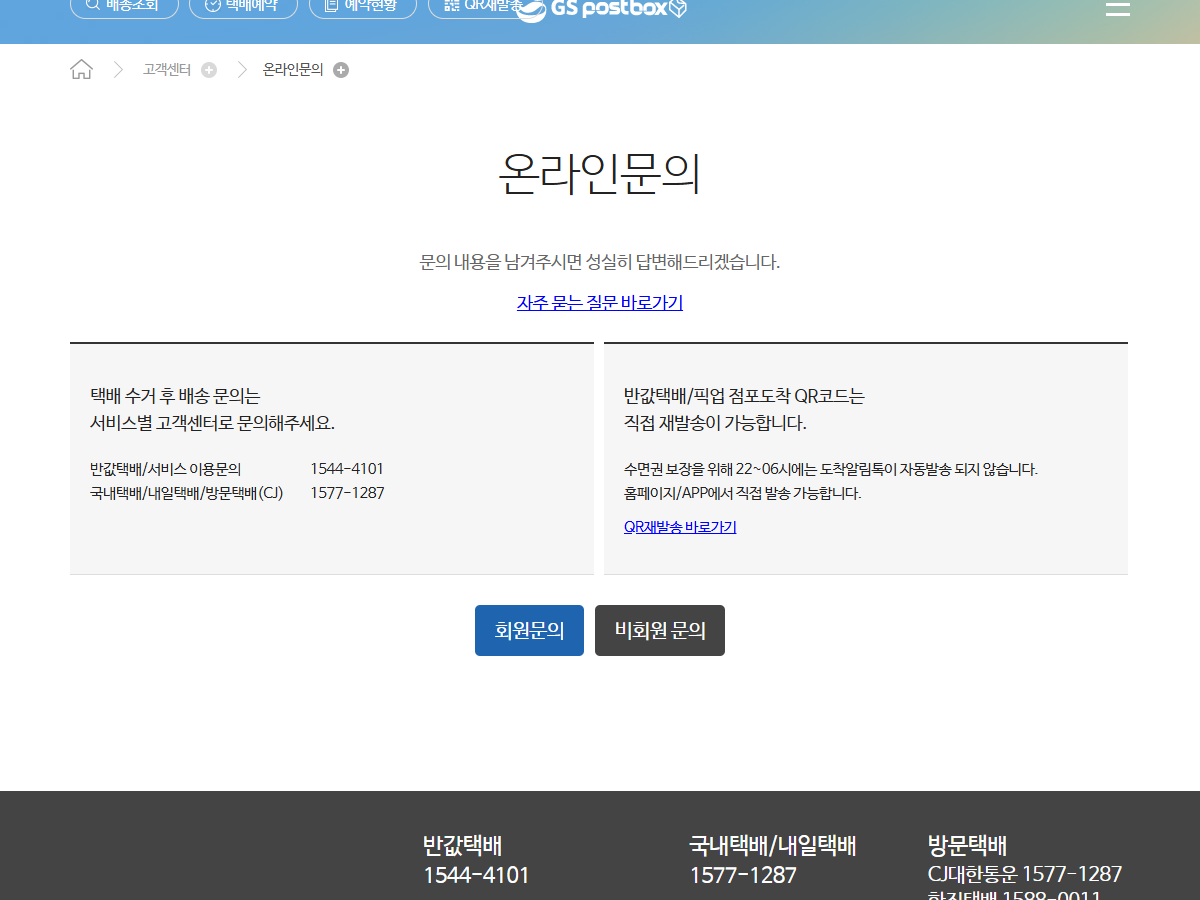
Task: Follow the QR재발송 바로가기 link
Action: click(x=680, y=527)
